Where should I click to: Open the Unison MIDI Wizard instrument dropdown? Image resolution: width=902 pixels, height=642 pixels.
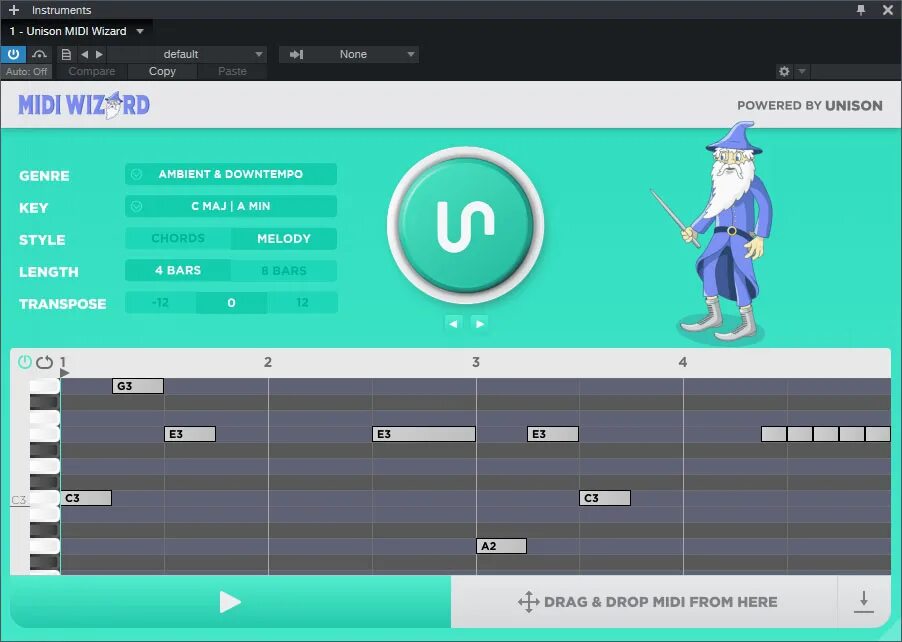(x=140, y=31)
